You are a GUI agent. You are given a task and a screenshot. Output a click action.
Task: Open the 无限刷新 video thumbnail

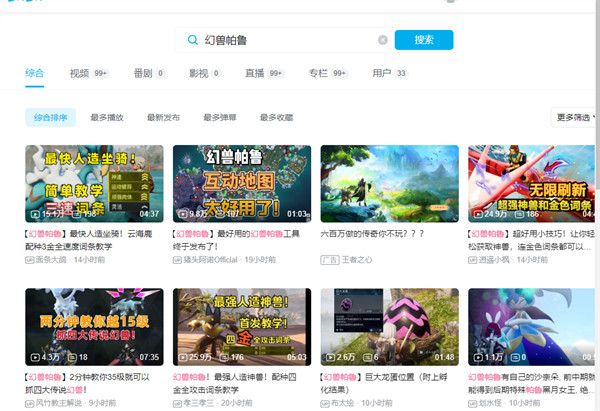click(532, 184)
